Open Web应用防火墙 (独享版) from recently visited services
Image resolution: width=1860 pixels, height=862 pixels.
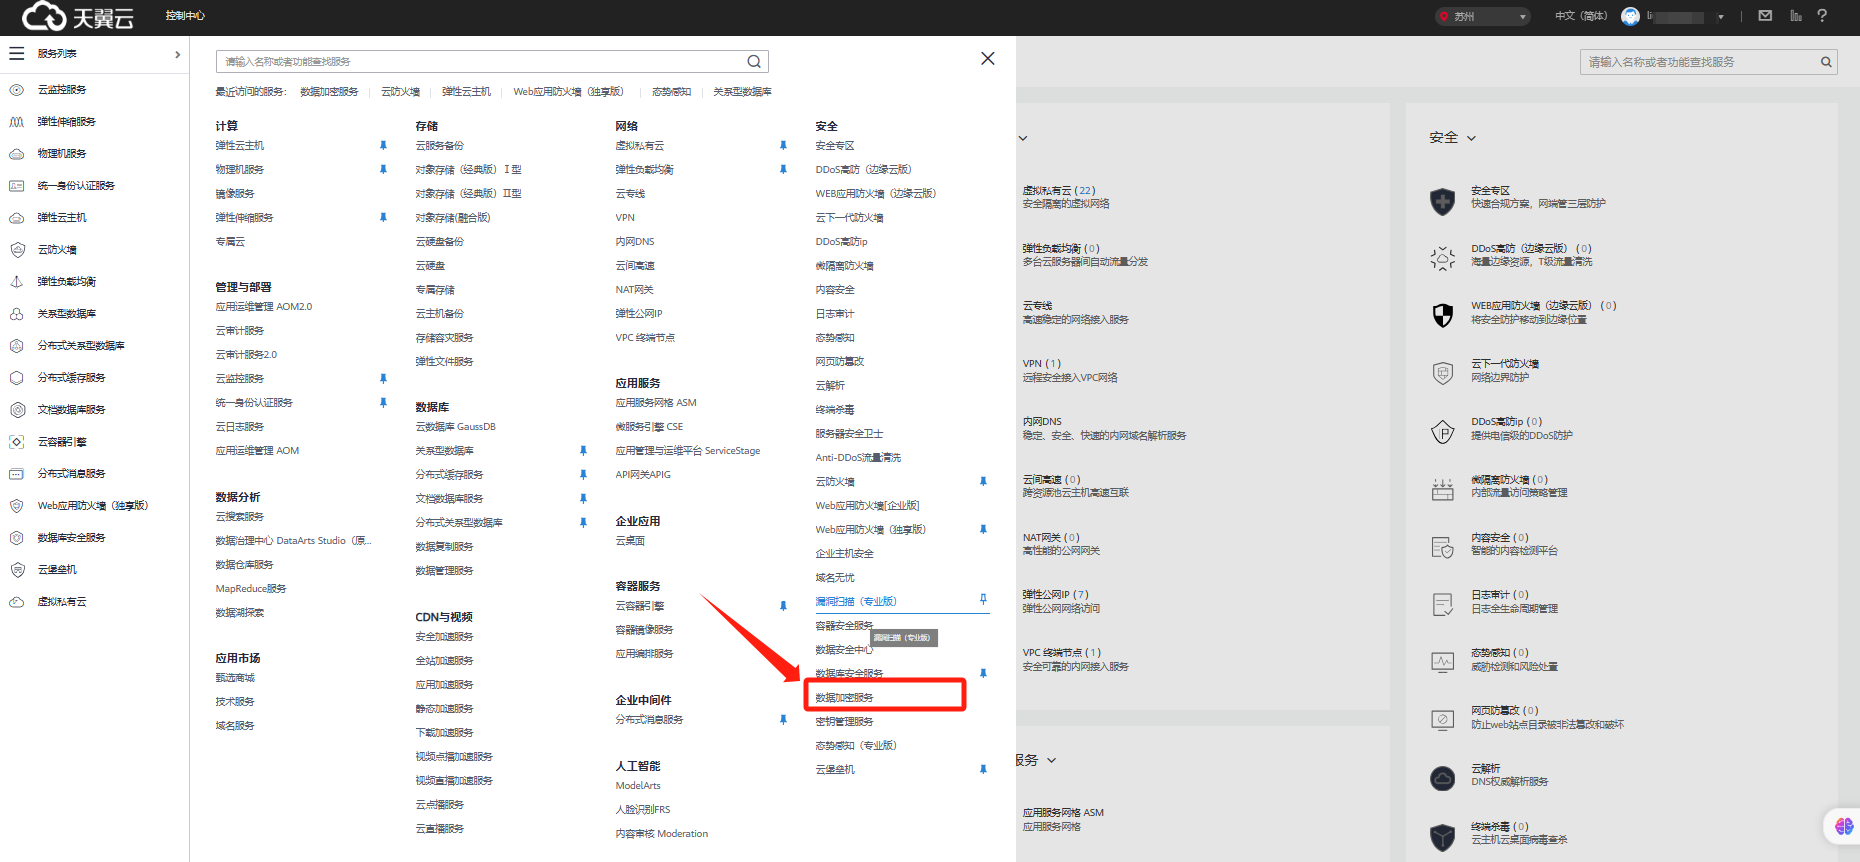568,92
